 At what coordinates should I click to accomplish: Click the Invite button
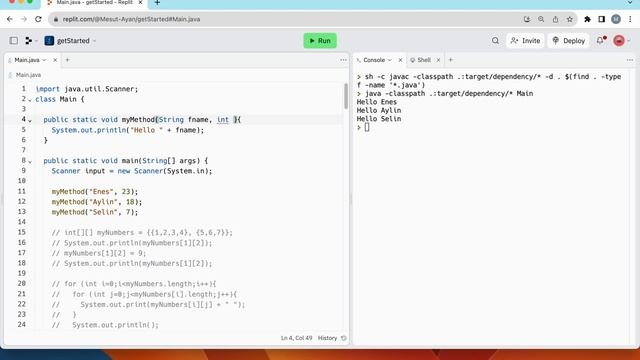(525, 41)
